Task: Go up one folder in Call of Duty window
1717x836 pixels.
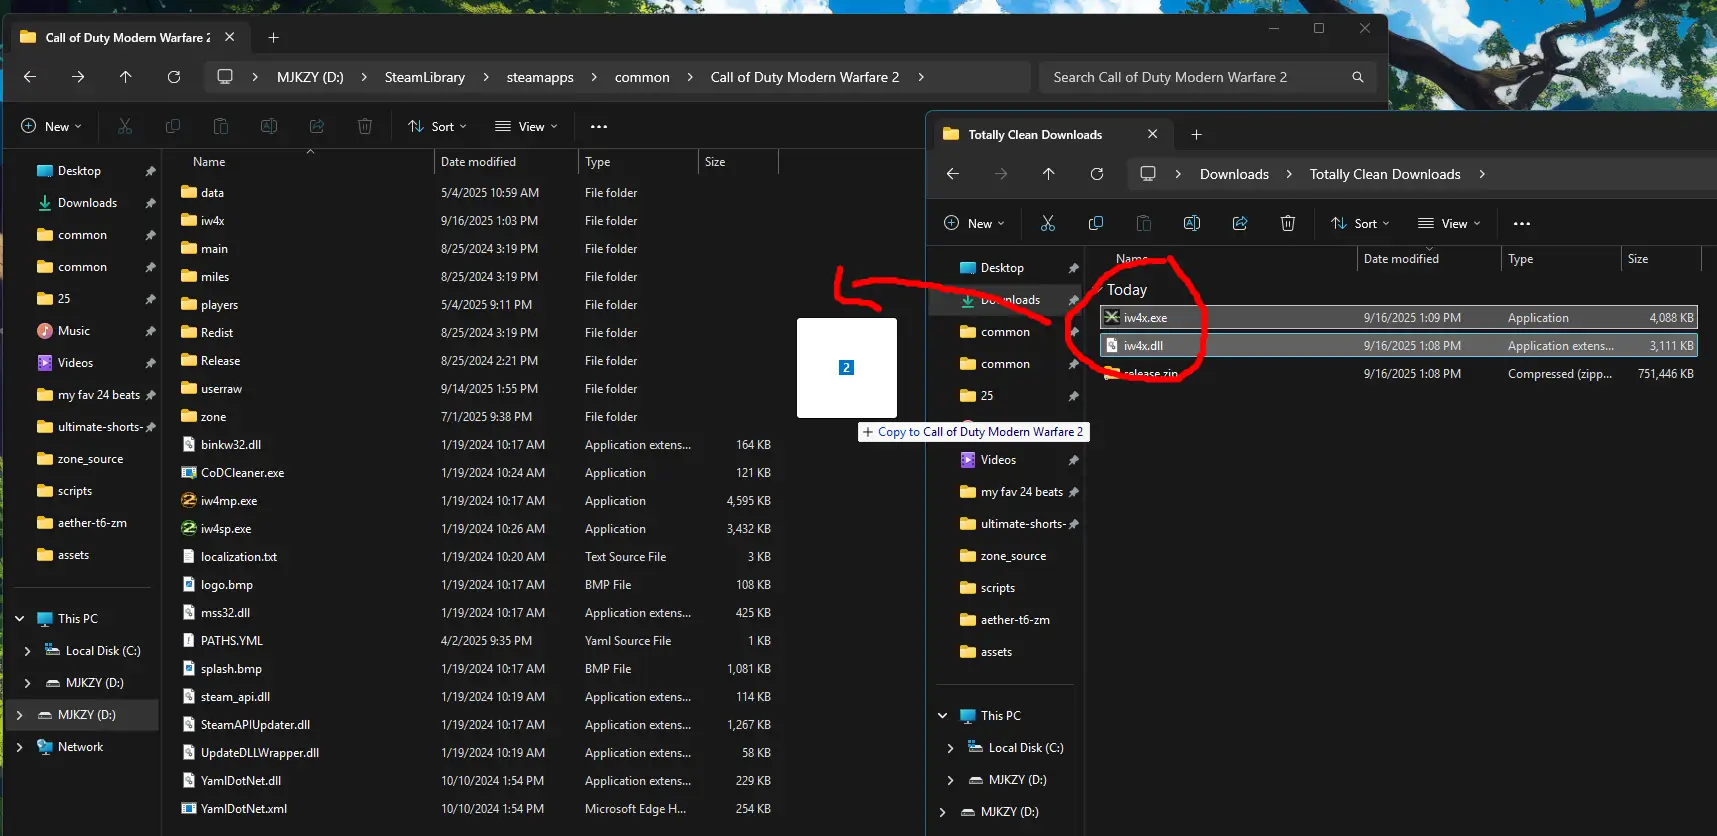Action: (x=125, y=77)
